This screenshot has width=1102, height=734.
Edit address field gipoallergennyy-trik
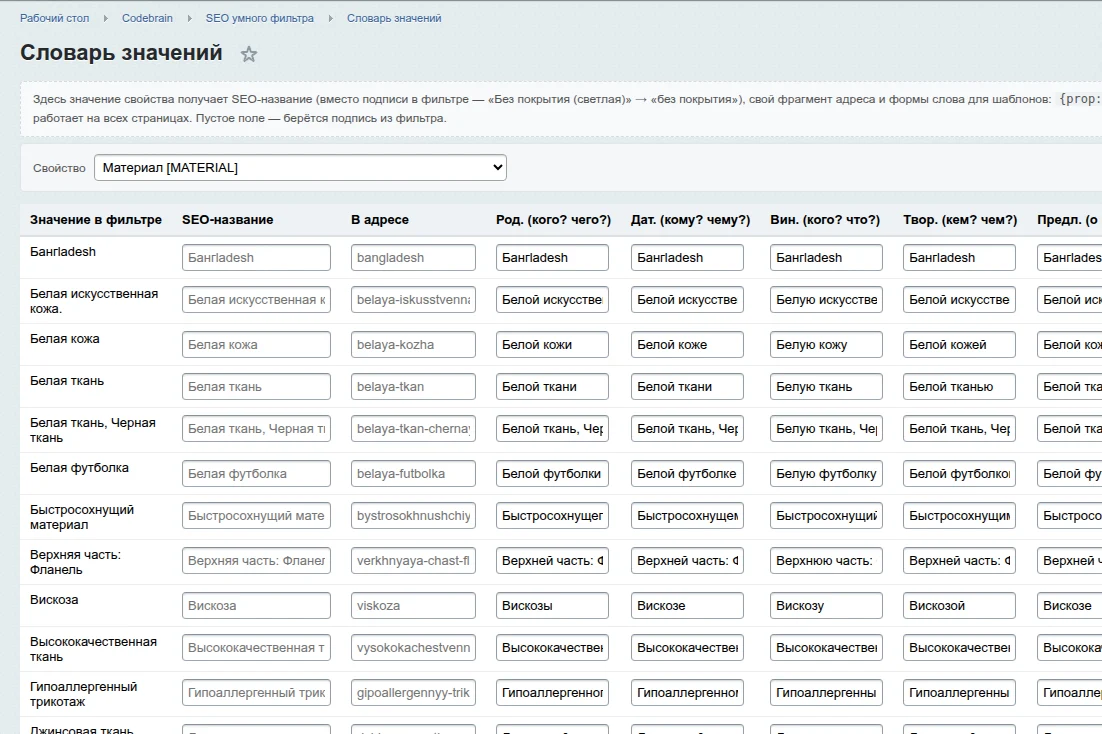tap(413, 693)
